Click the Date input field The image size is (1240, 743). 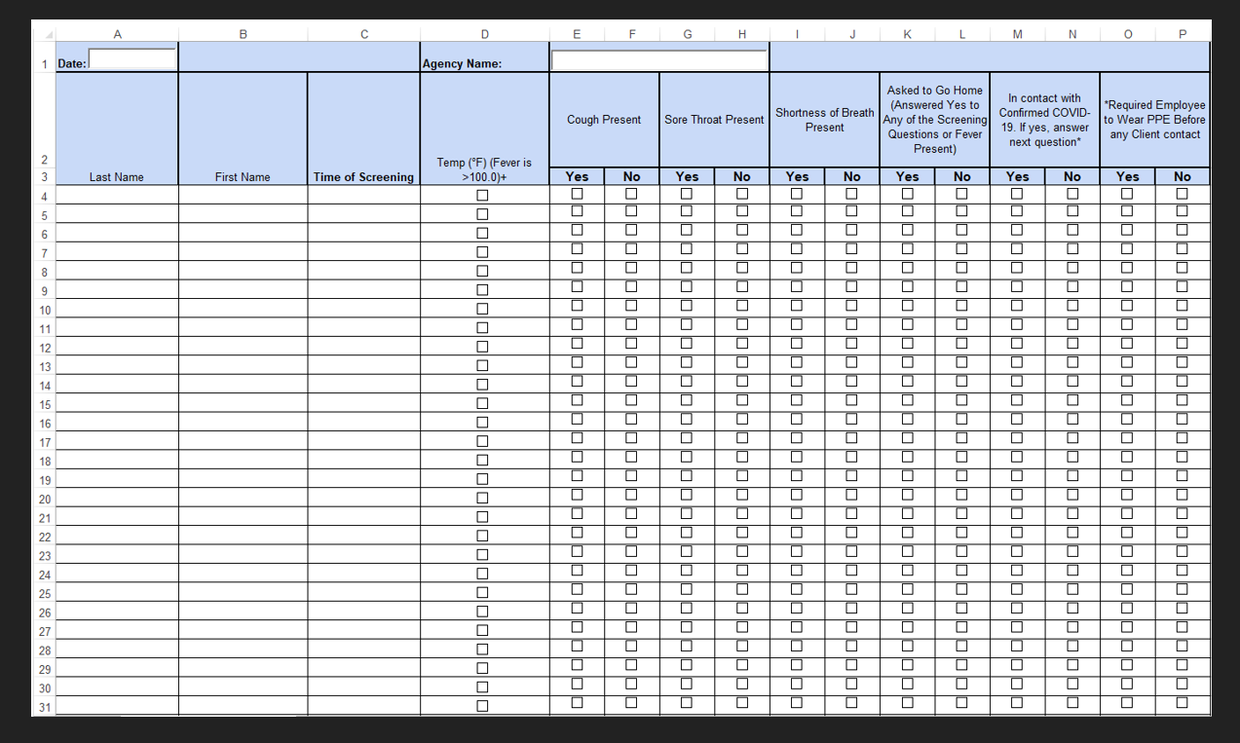pyautogui.click(x=131, y=57)
